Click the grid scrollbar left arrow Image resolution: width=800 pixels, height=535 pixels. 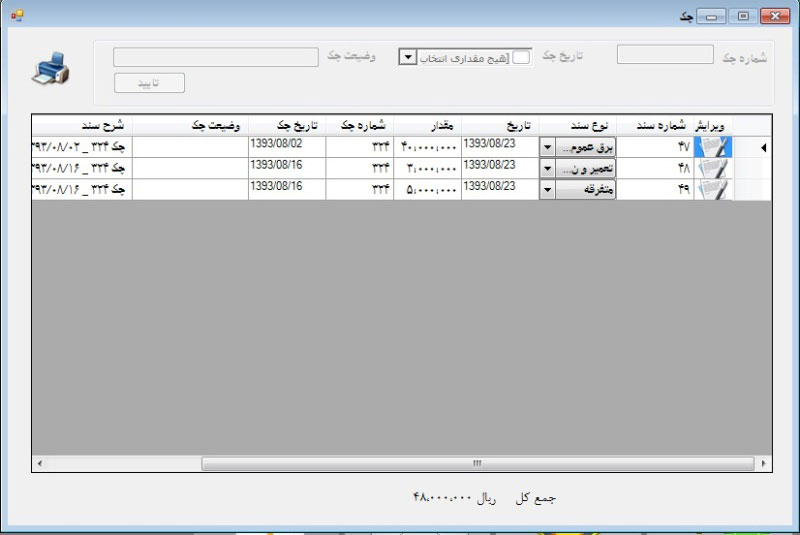coord(40,464)
